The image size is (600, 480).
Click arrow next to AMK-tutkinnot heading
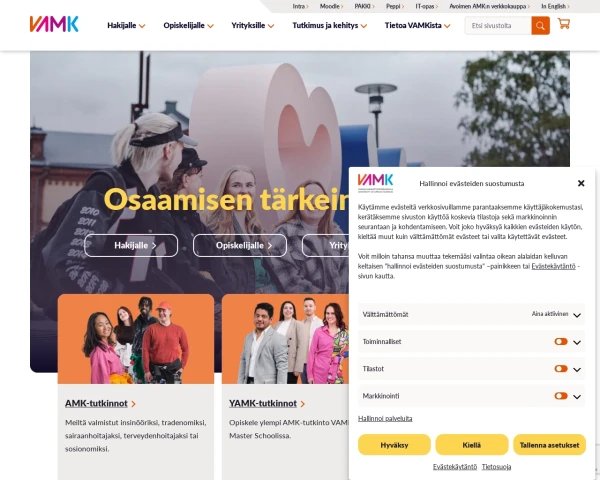pyautogui.click(x=134, y=404)
